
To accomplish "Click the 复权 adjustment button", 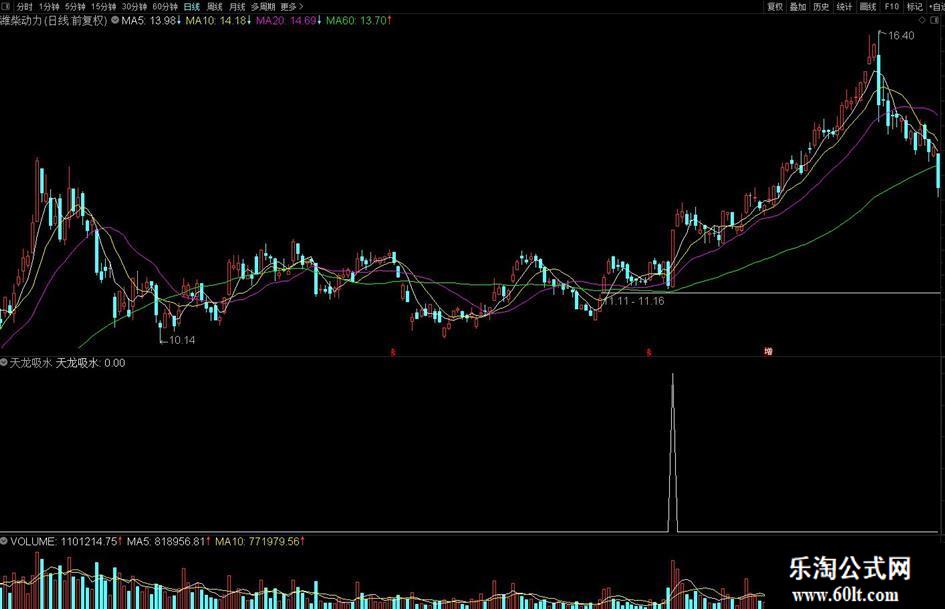I will tap(775, 7).
